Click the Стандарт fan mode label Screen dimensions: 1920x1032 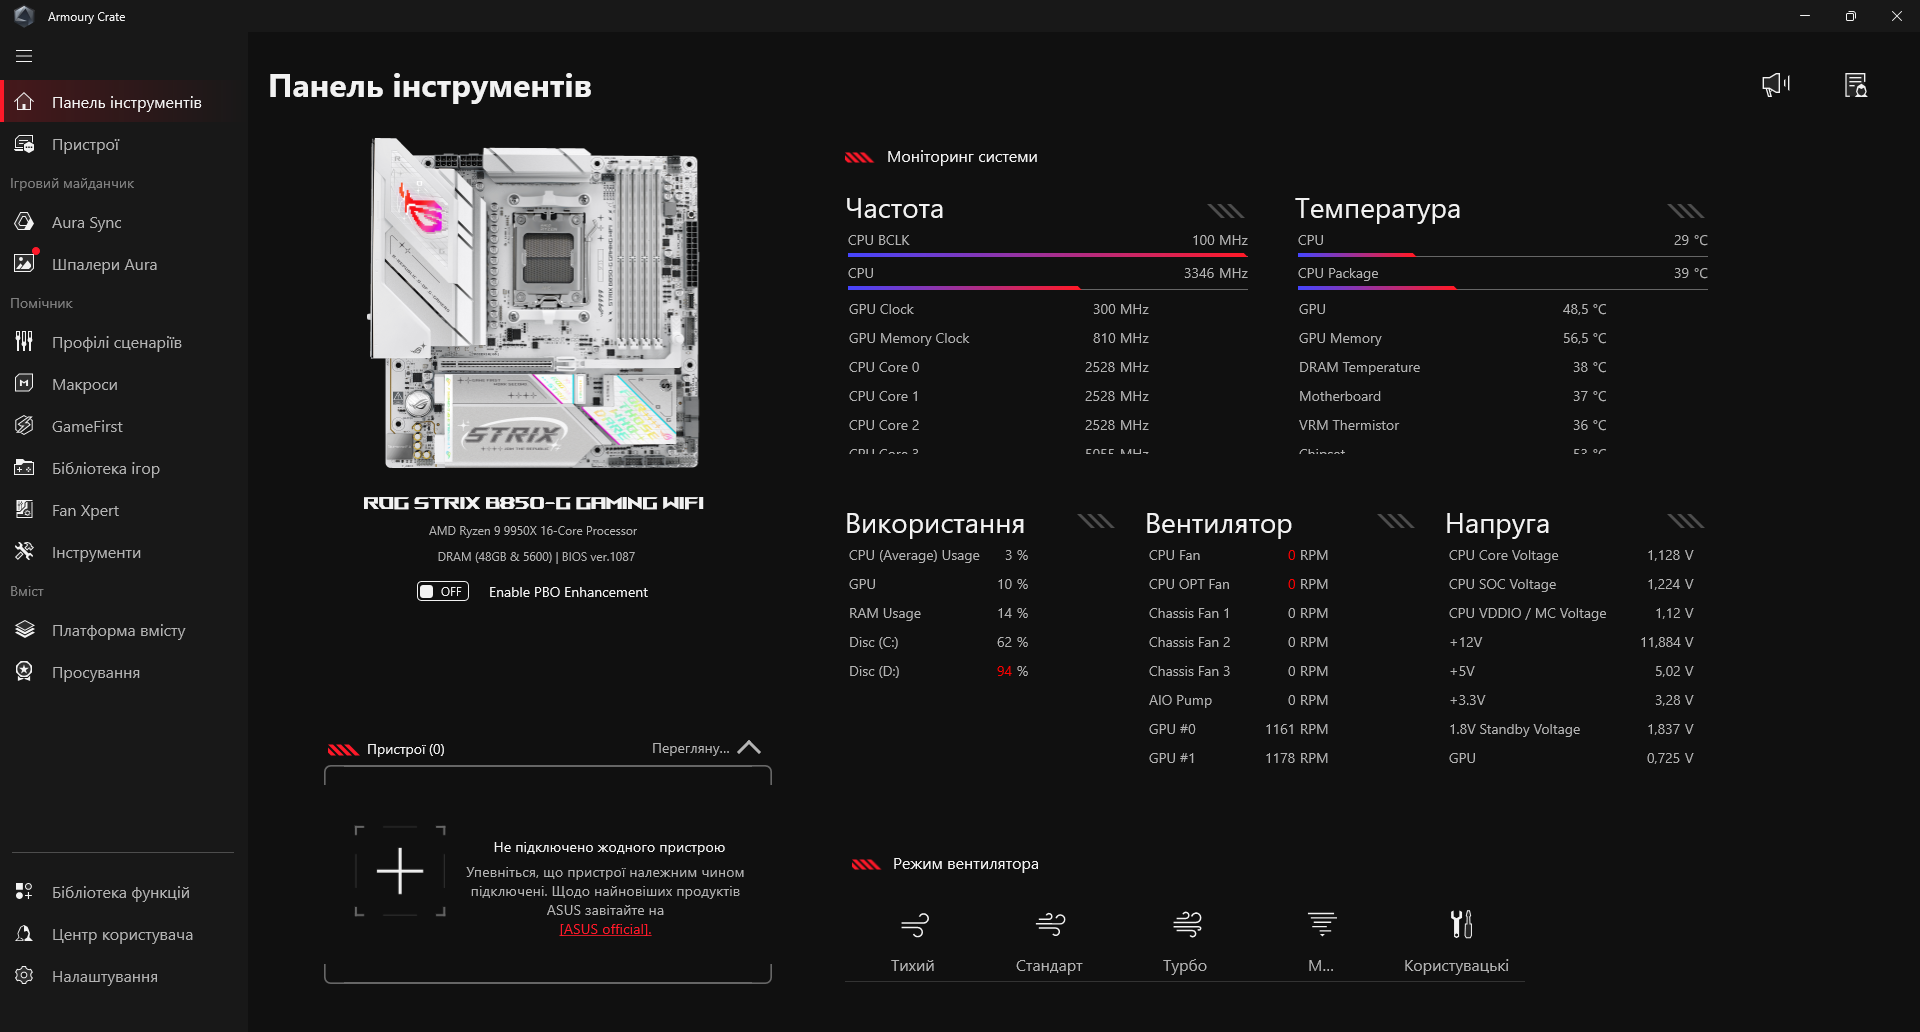(x=1049, y=965)
